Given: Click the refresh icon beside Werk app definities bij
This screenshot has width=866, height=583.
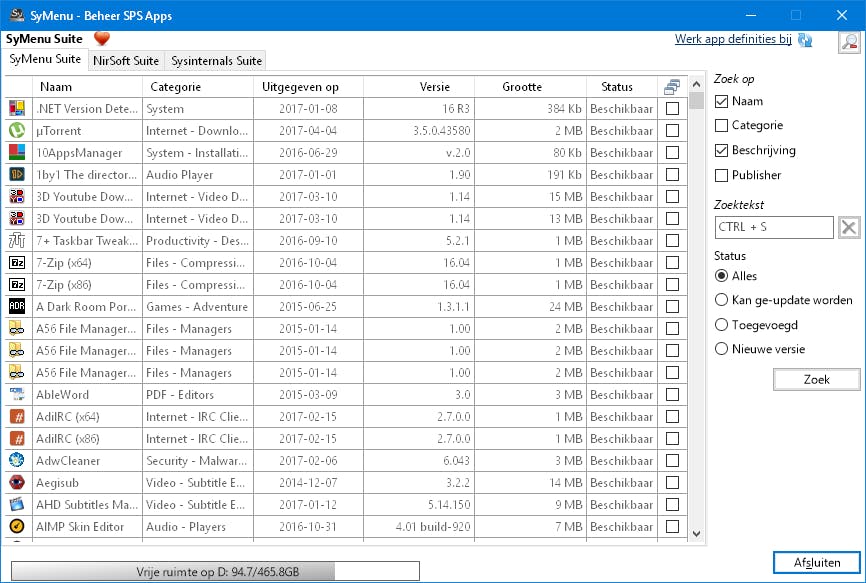Looking at the screenshot, I should point(805,40).
